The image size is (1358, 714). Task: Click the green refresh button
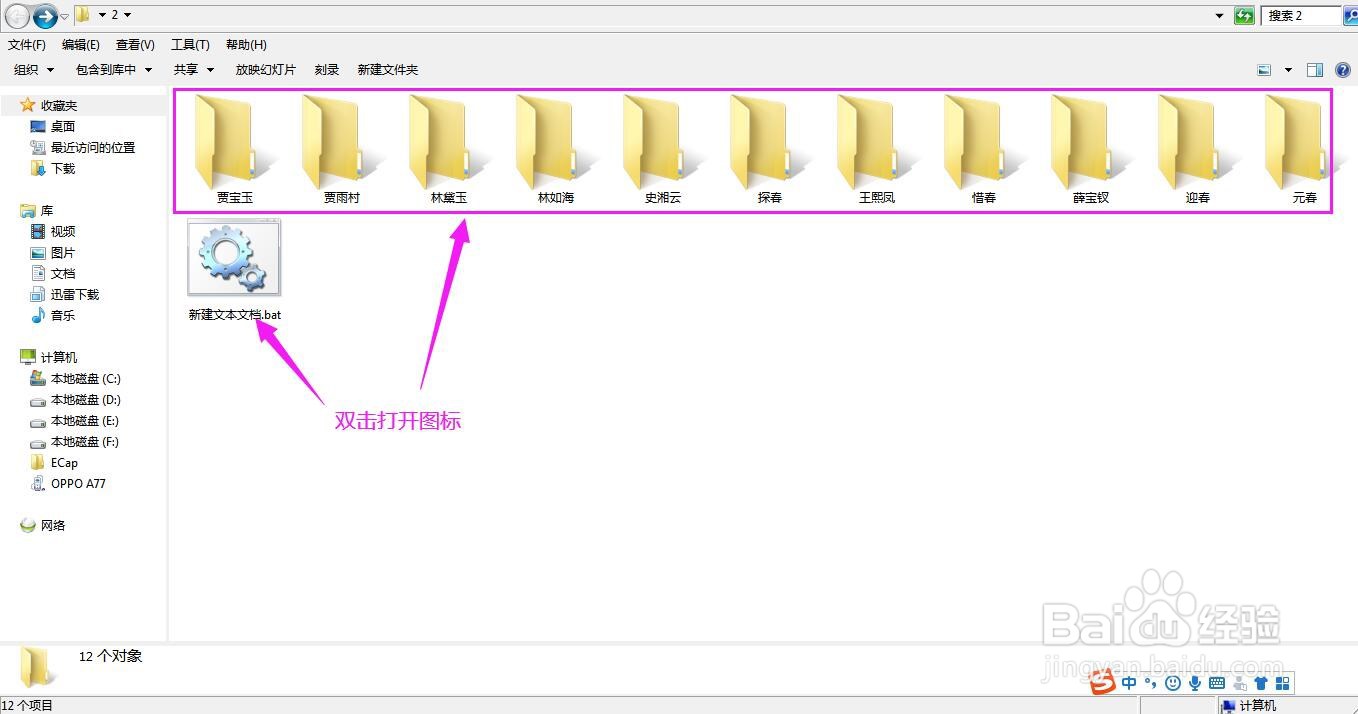(1244, 16)
